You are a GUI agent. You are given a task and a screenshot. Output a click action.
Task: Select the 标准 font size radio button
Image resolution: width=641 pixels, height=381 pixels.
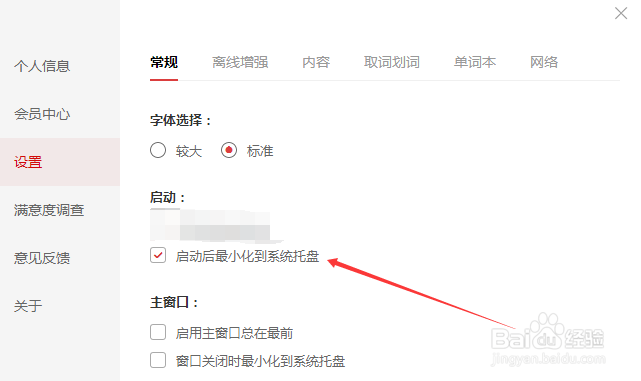[x=229, y=150]
